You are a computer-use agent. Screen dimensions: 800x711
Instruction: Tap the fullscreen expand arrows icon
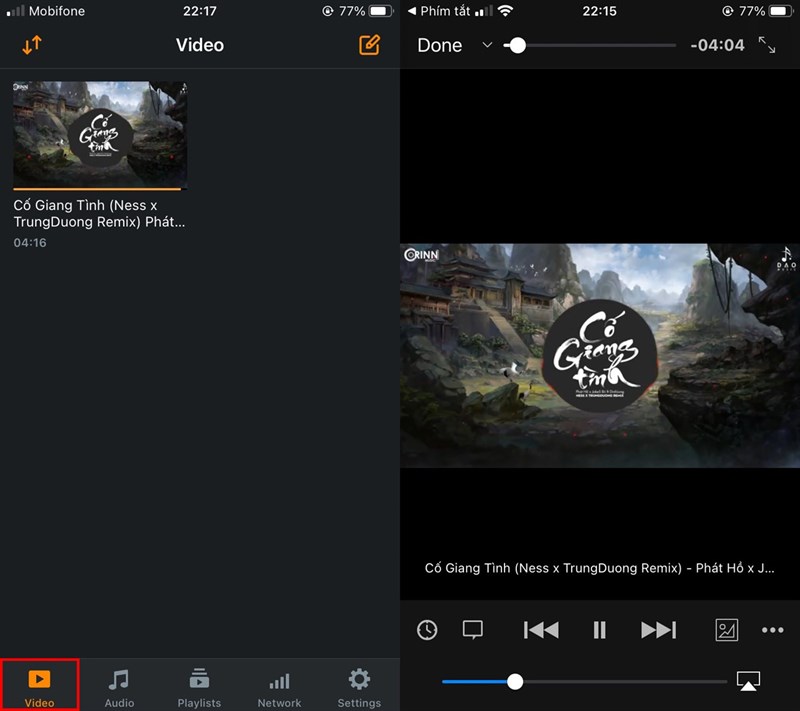[x=767, y=45]
